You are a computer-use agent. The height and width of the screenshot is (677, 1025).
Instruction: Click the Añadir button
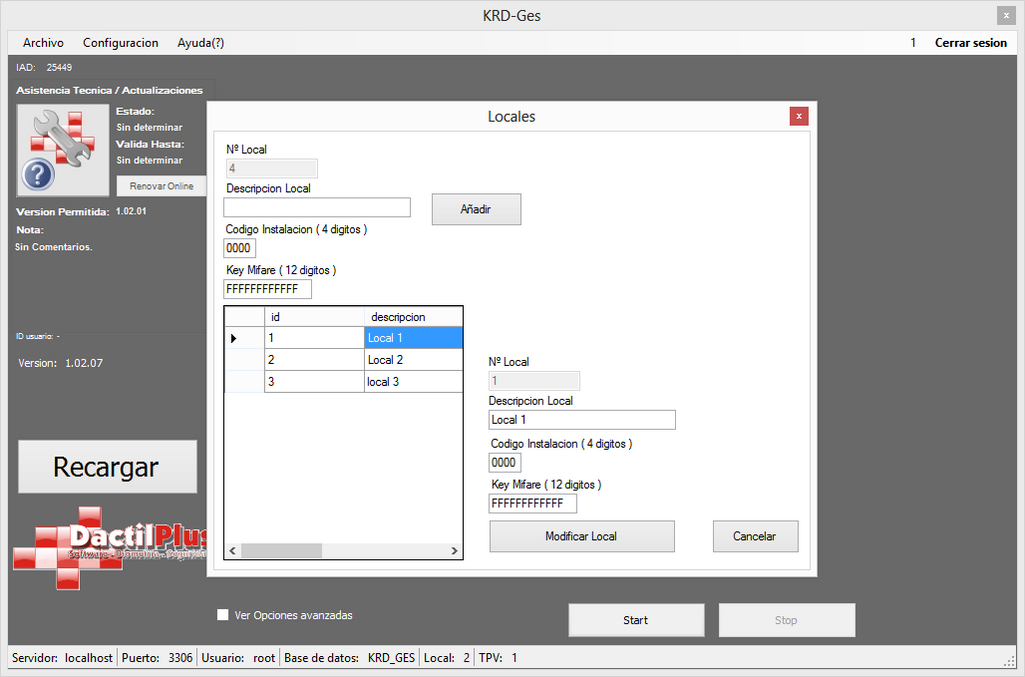(x=476, y=209)
